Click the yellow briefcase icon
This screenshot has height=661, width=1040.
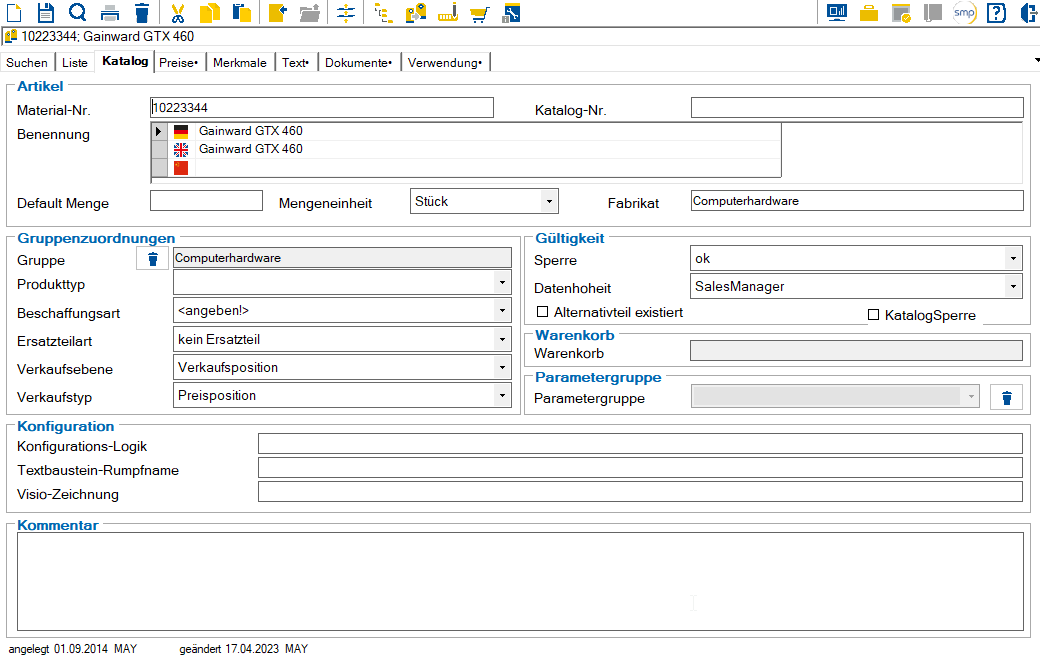point(869,13)
